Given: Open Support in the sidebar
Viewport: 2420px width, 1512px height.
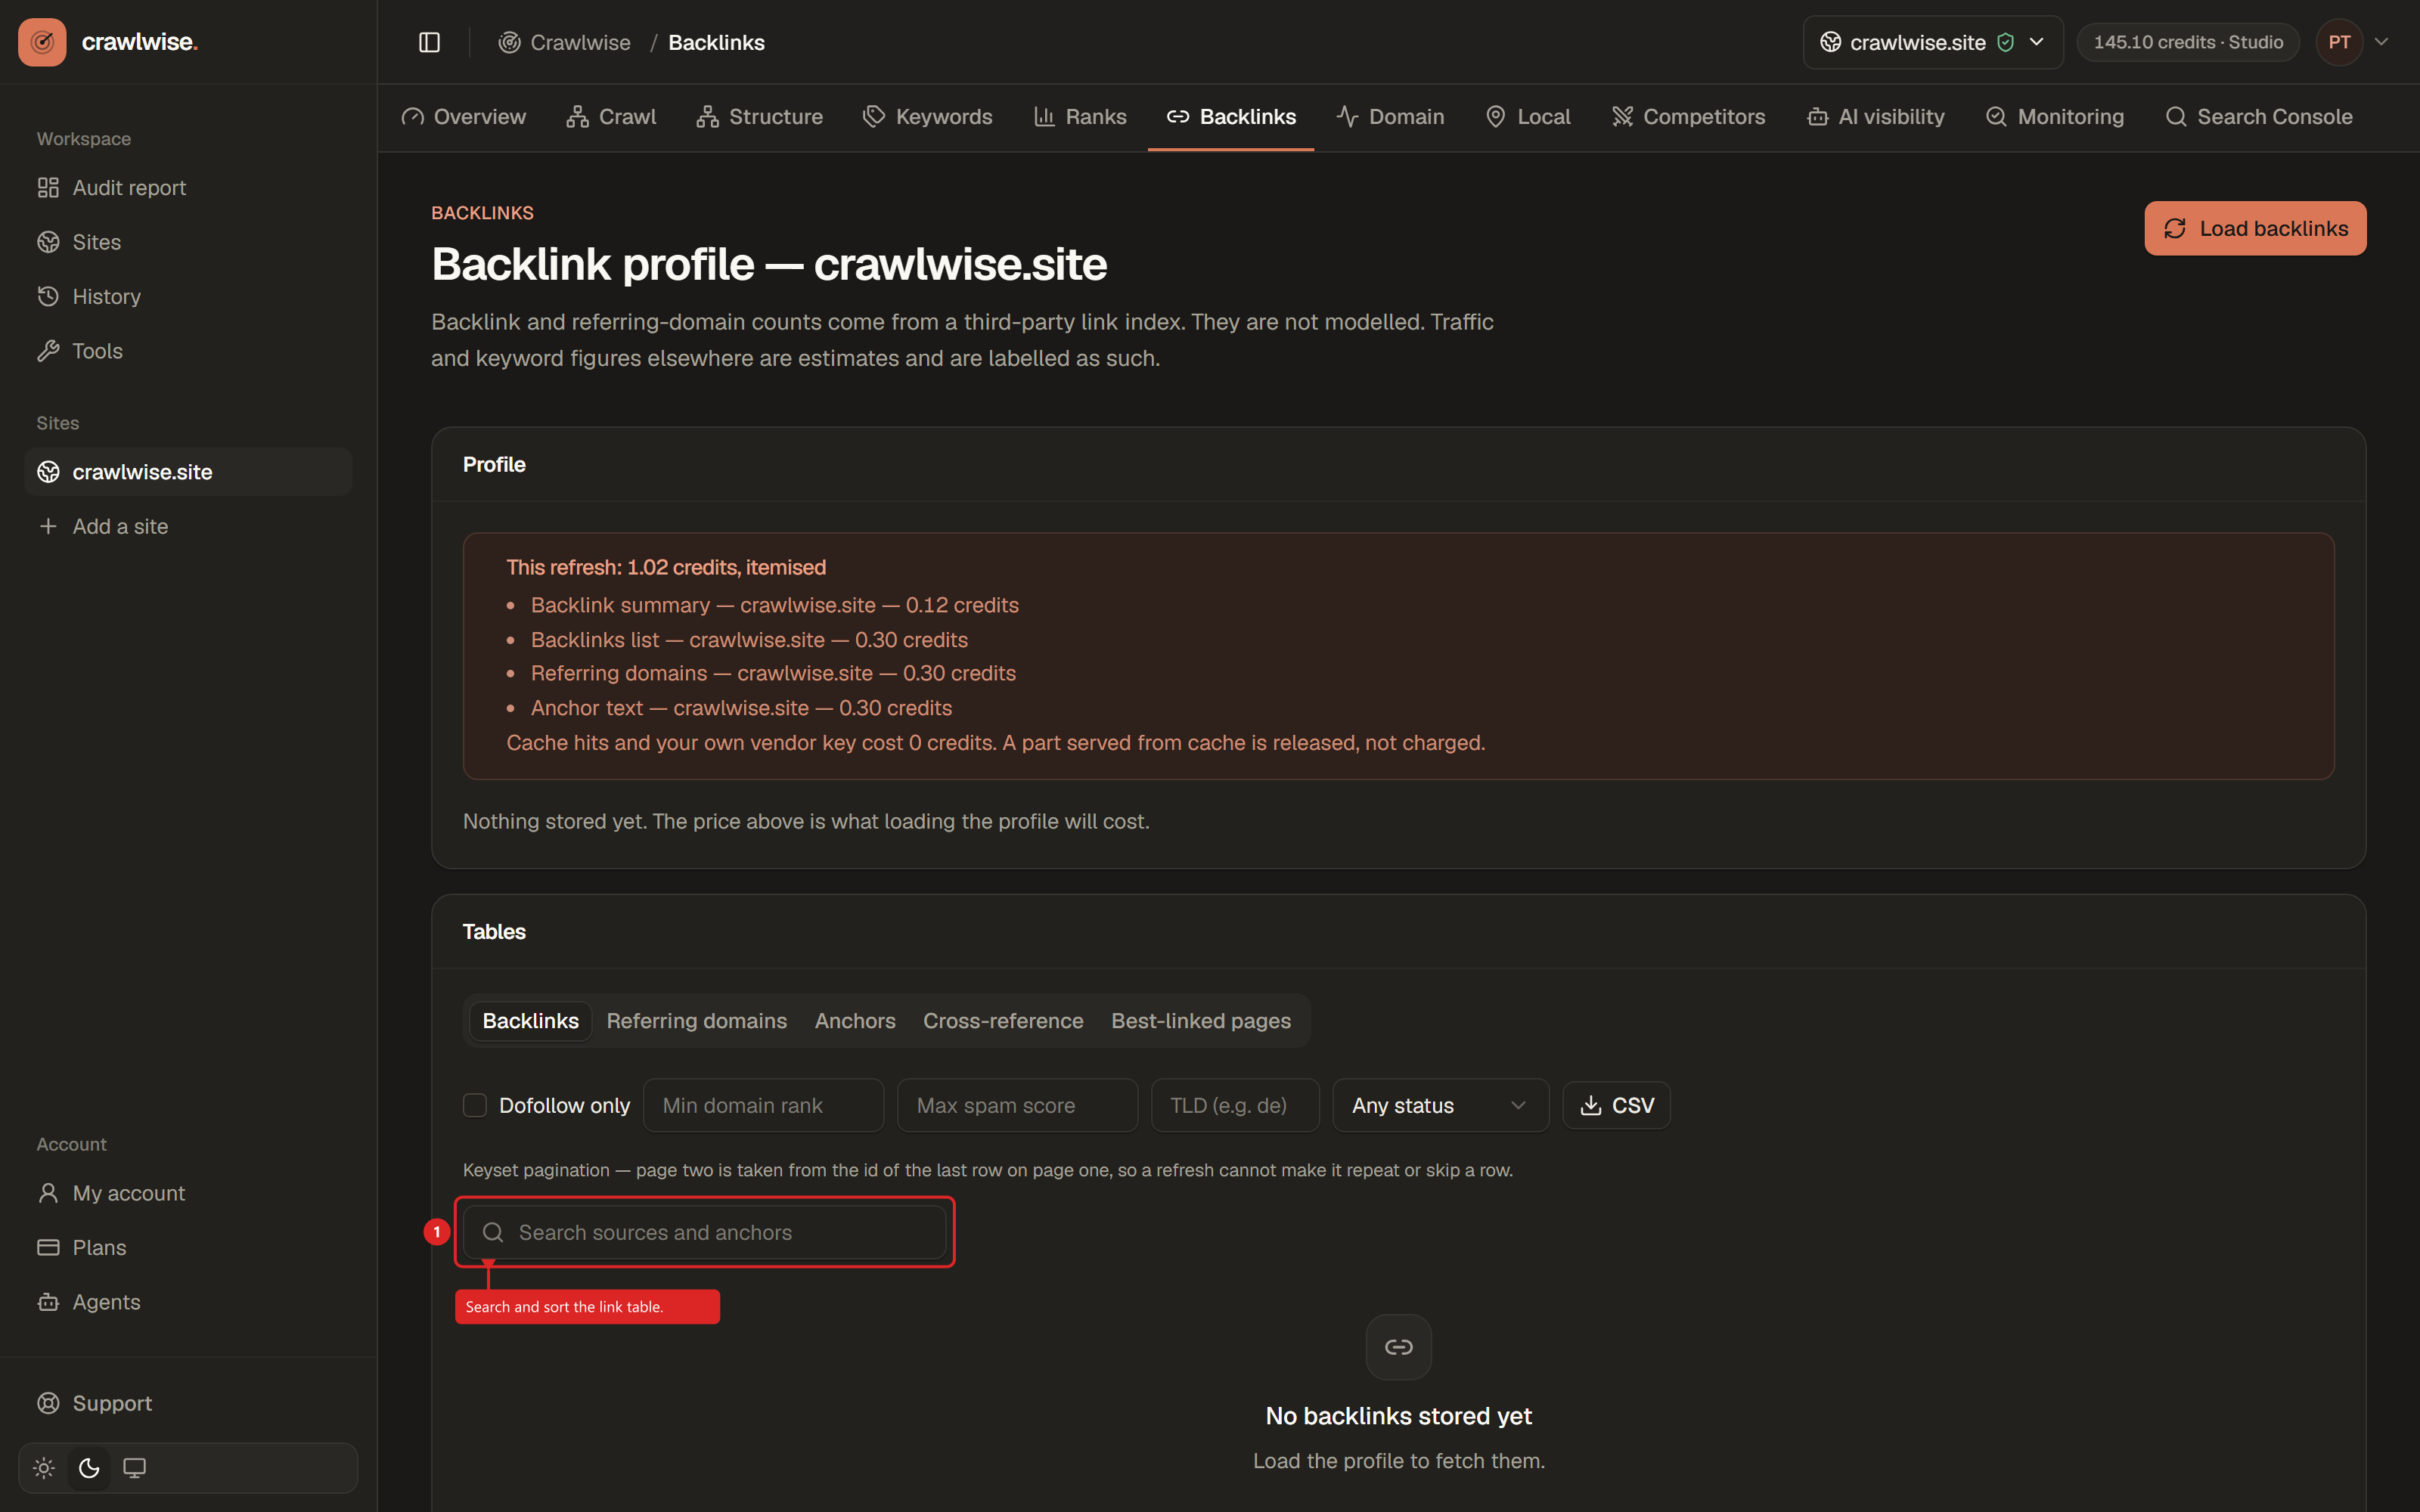Looking at the screenshot, I should pyautogui.click(x=188, y=1403).
